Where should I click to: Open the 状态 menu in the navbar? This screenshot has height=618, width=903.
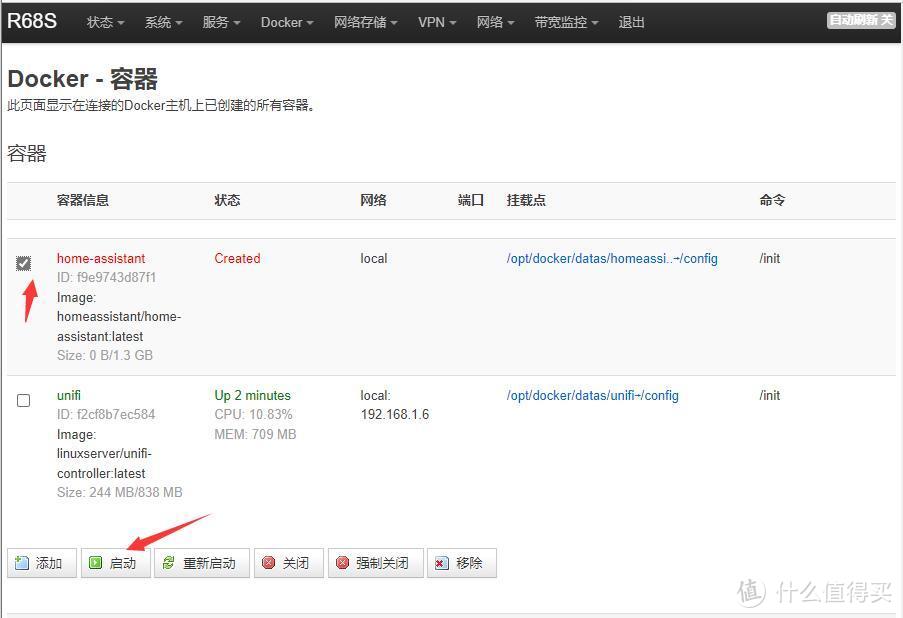[x=105, y=22]
